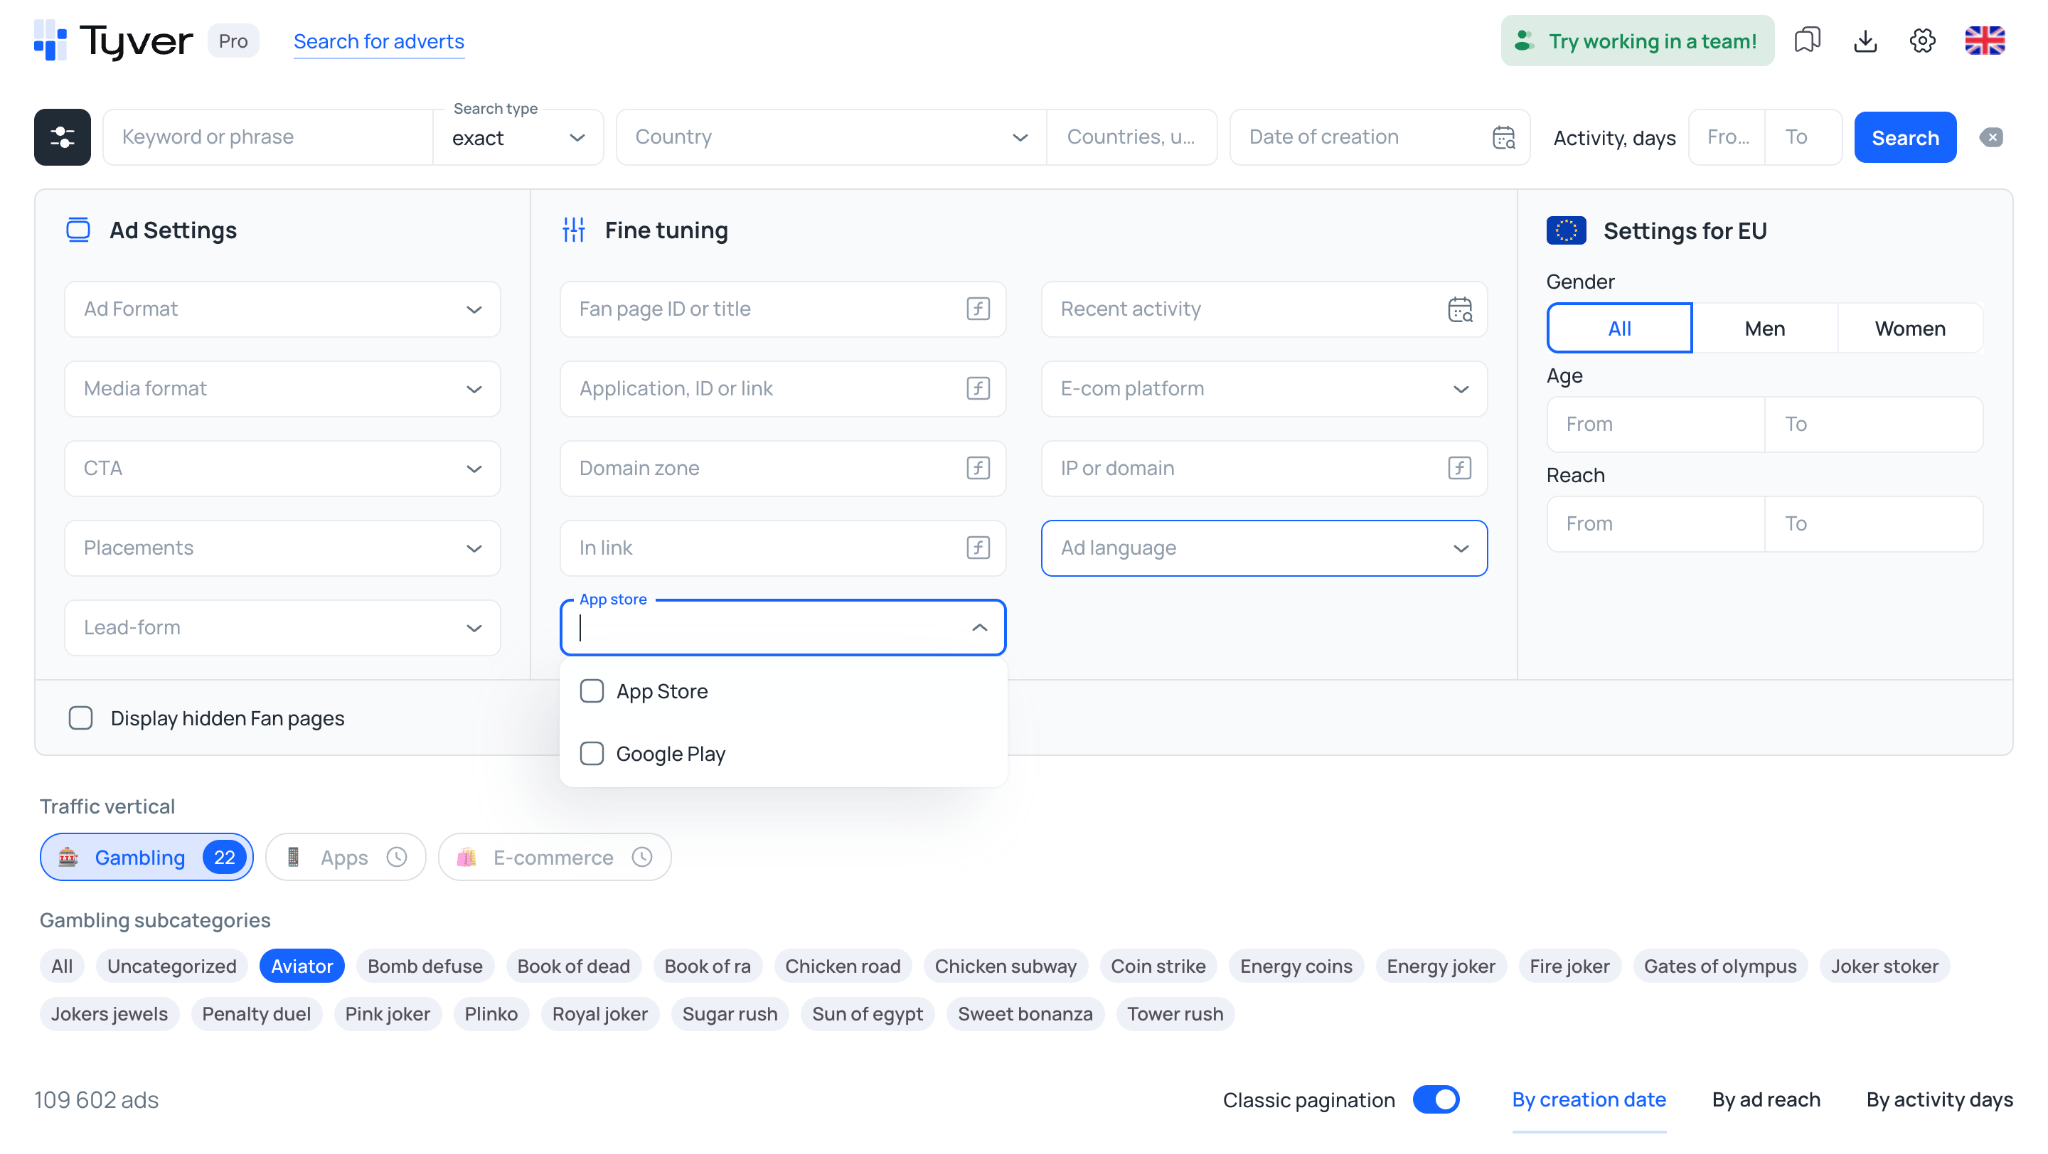
Task: Click the Ad Settings panel icon
Action: pyautogui.click(x=78, y=230)
